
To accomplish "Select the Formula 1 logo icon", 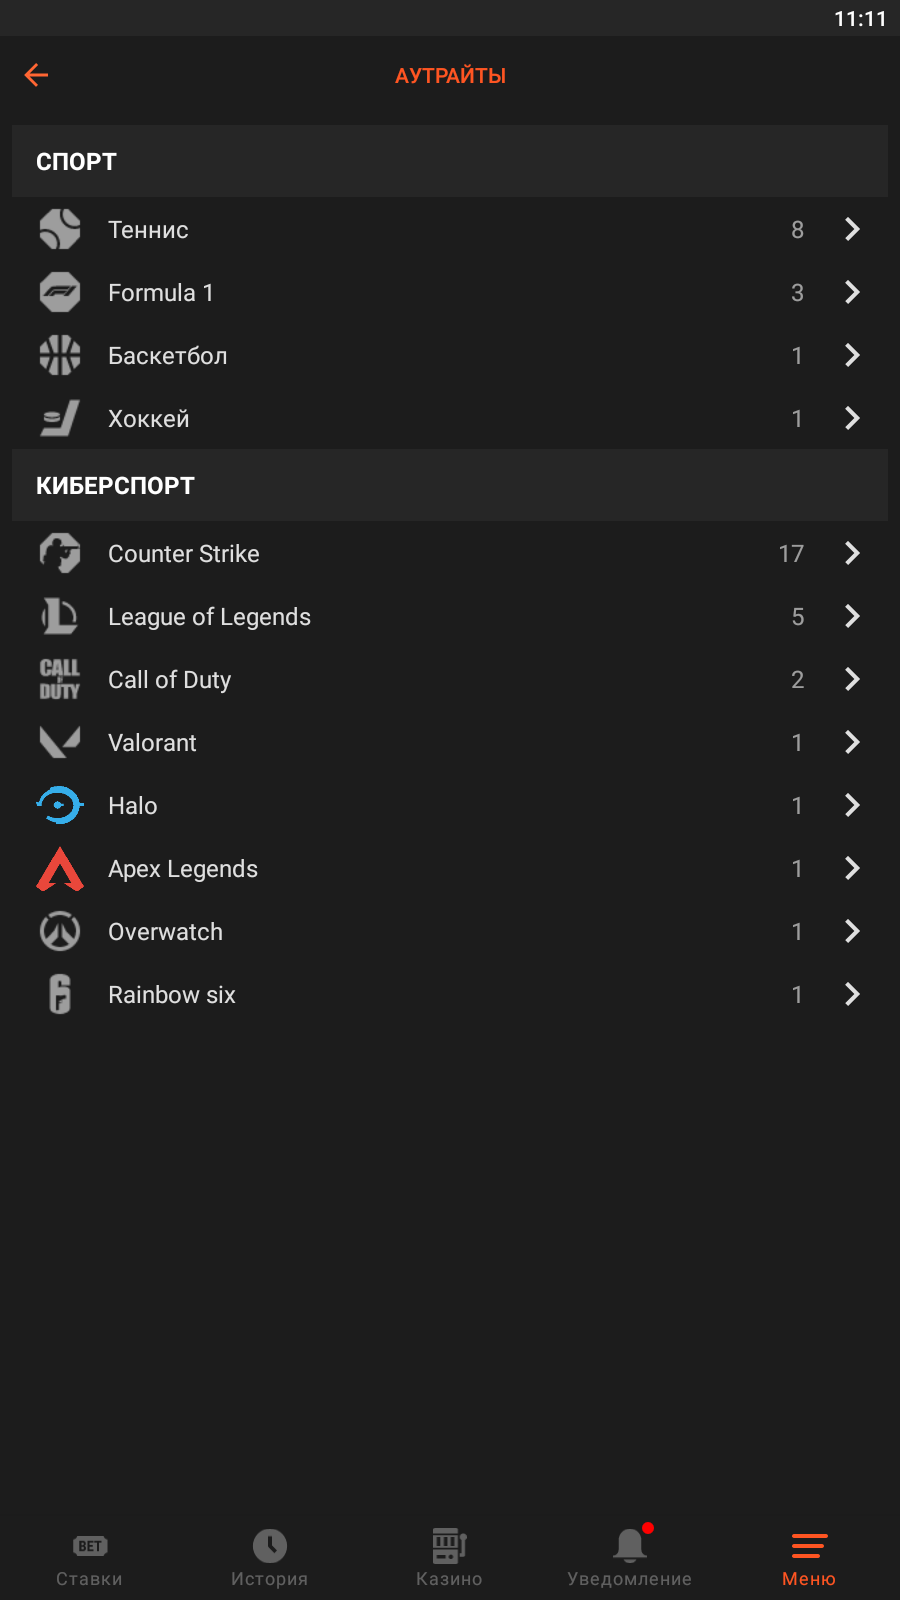I will coord(60,292).
